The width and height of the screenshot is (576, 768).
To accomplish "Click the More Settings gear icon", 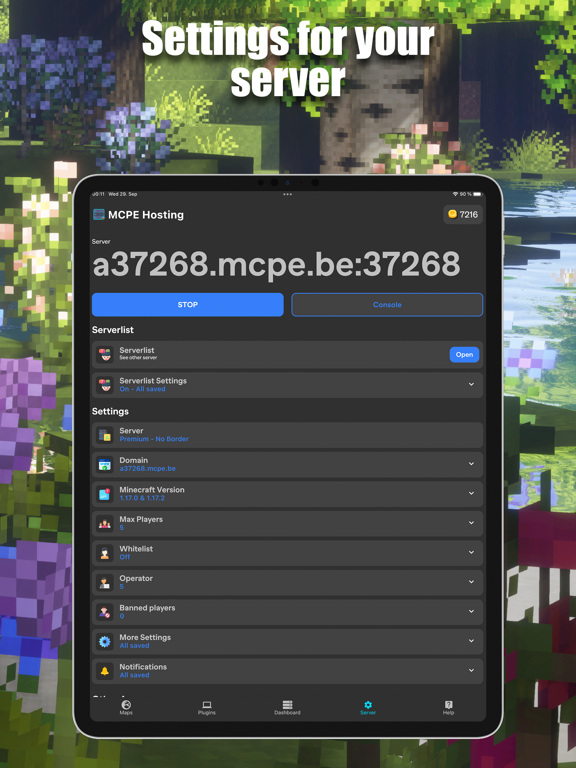I will pyautogui.click(x=105, y=642).
